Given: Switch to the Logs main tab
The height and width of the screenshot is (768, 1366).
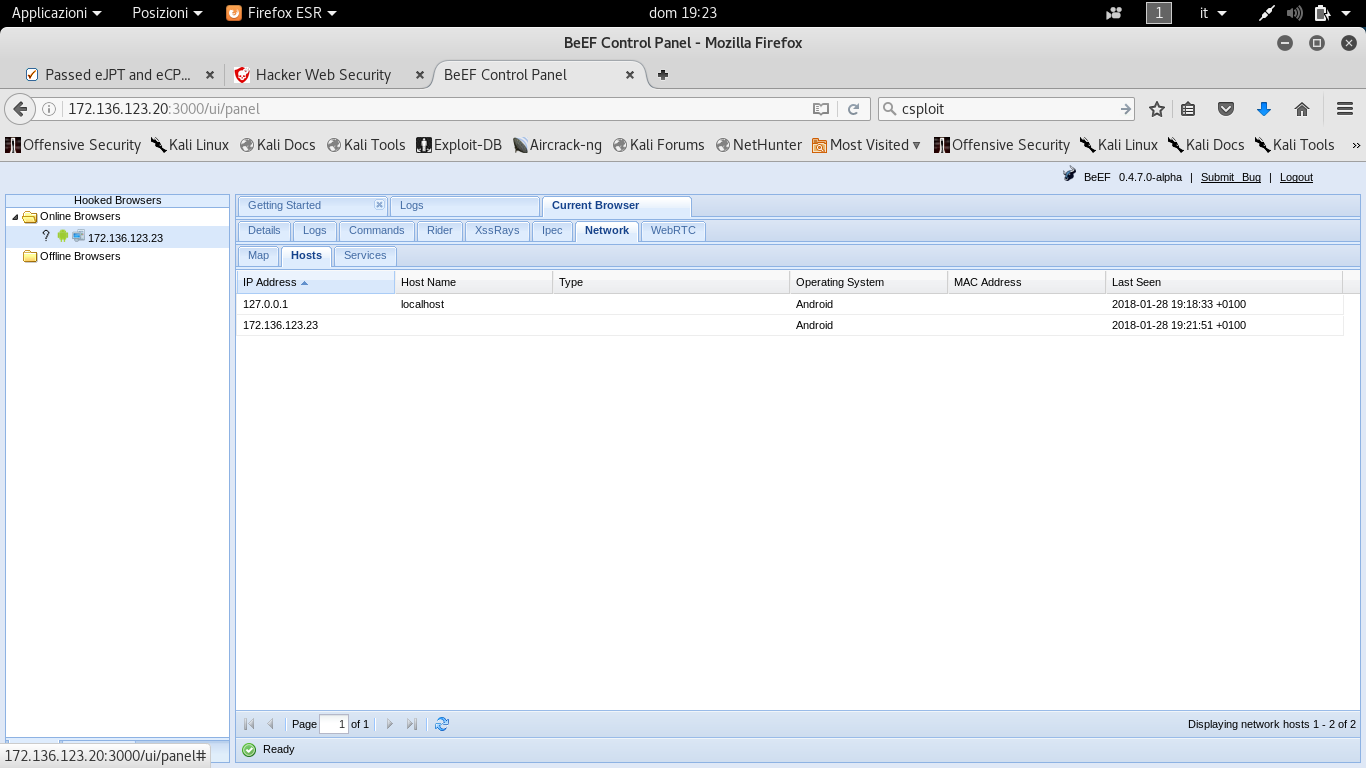Looking at the screenshot, I should tap(464, 206).
